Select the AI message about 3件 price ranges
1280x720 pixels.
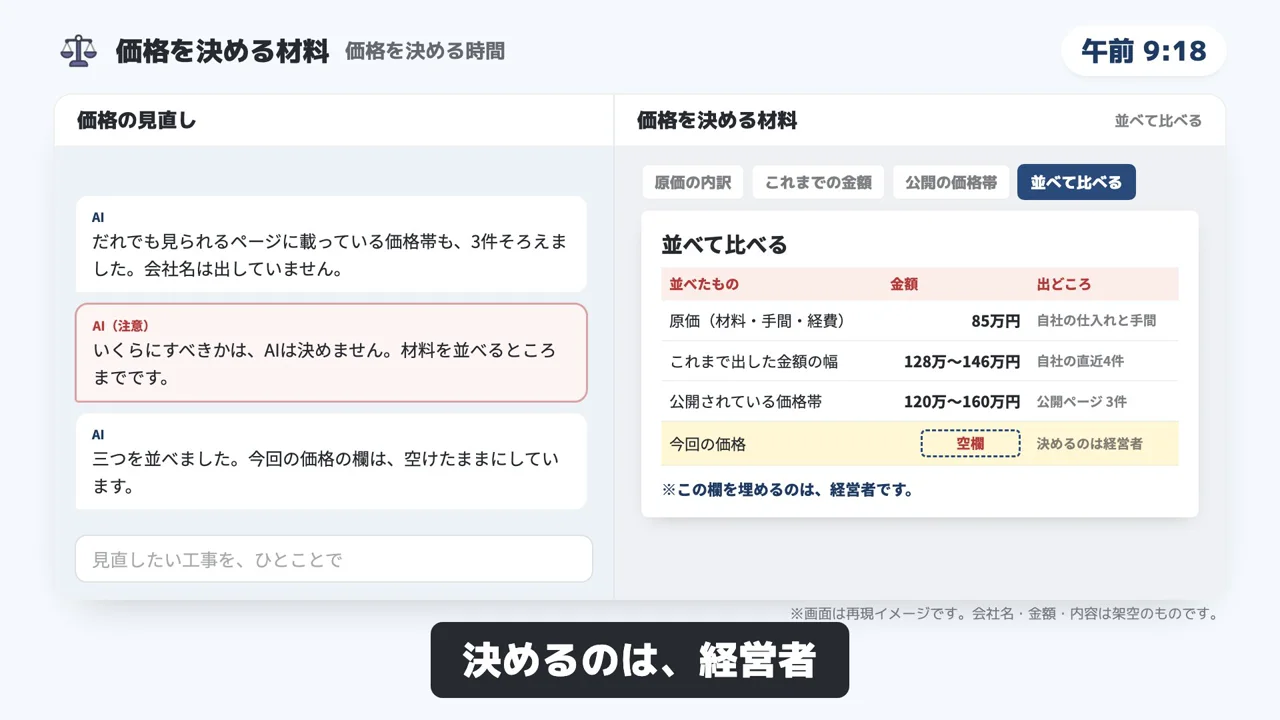[331, 244]
